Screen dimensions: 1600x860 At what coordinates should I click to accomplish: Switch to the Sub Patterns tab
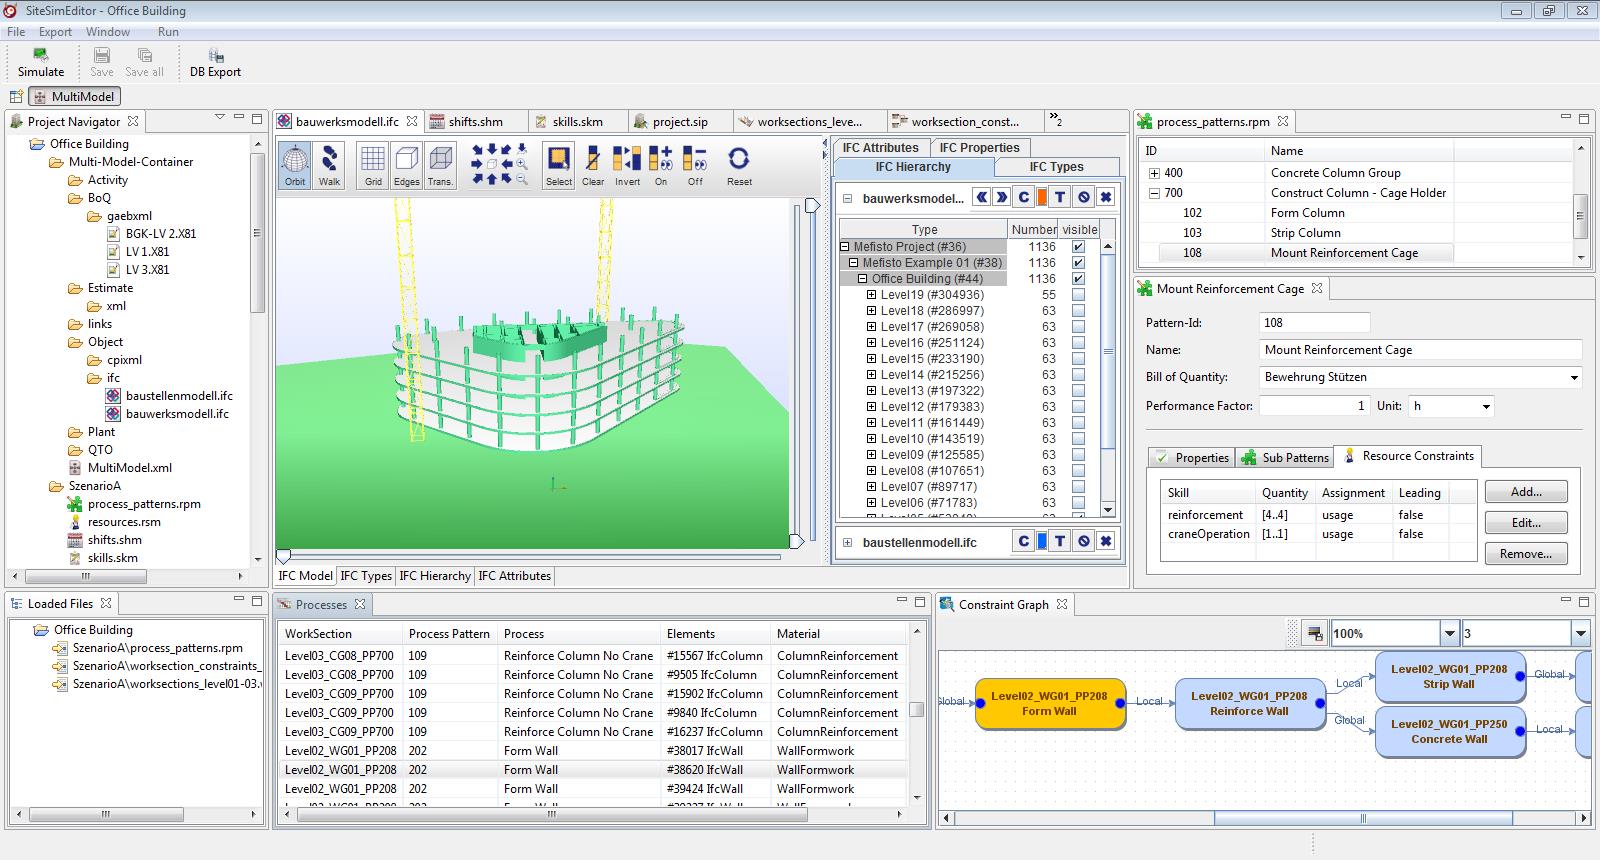1286,457
